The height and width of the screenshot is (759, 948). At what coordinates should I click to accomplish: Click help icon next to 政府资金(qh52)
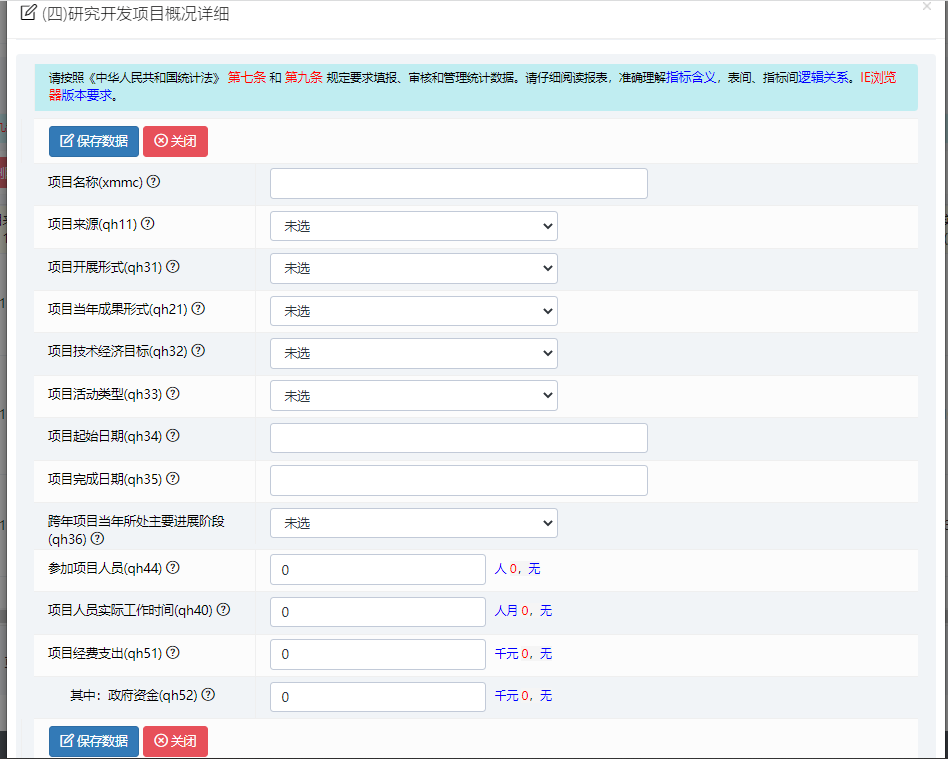click(208, 695)
